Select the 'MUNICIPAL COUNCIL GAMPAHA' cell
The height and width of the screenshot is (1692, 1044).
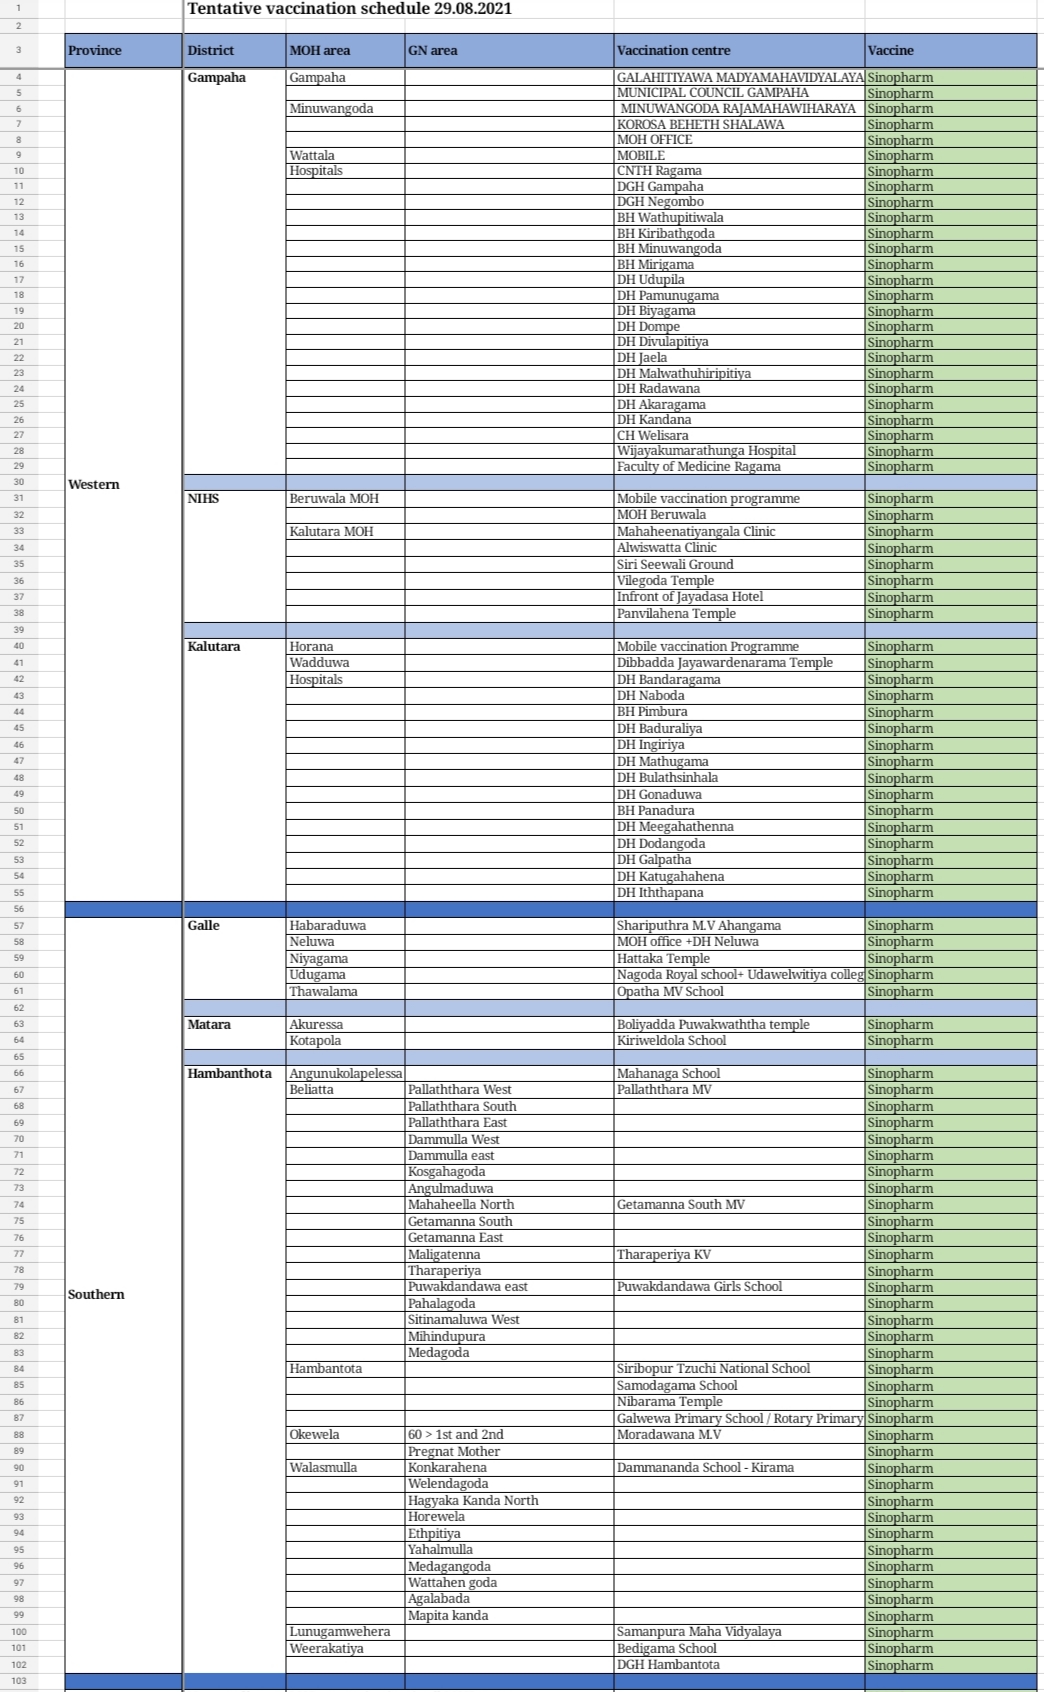[740, 93]
